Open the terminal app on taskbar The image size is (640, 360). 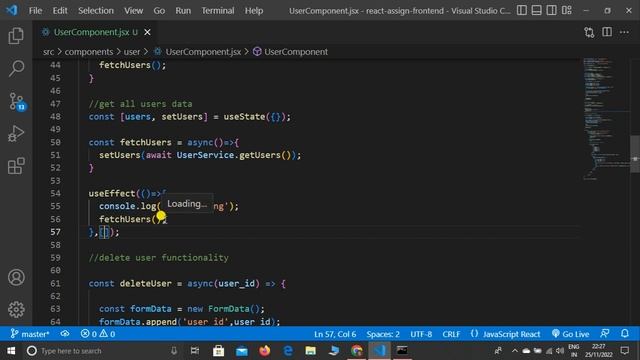[x=402, y=351]
